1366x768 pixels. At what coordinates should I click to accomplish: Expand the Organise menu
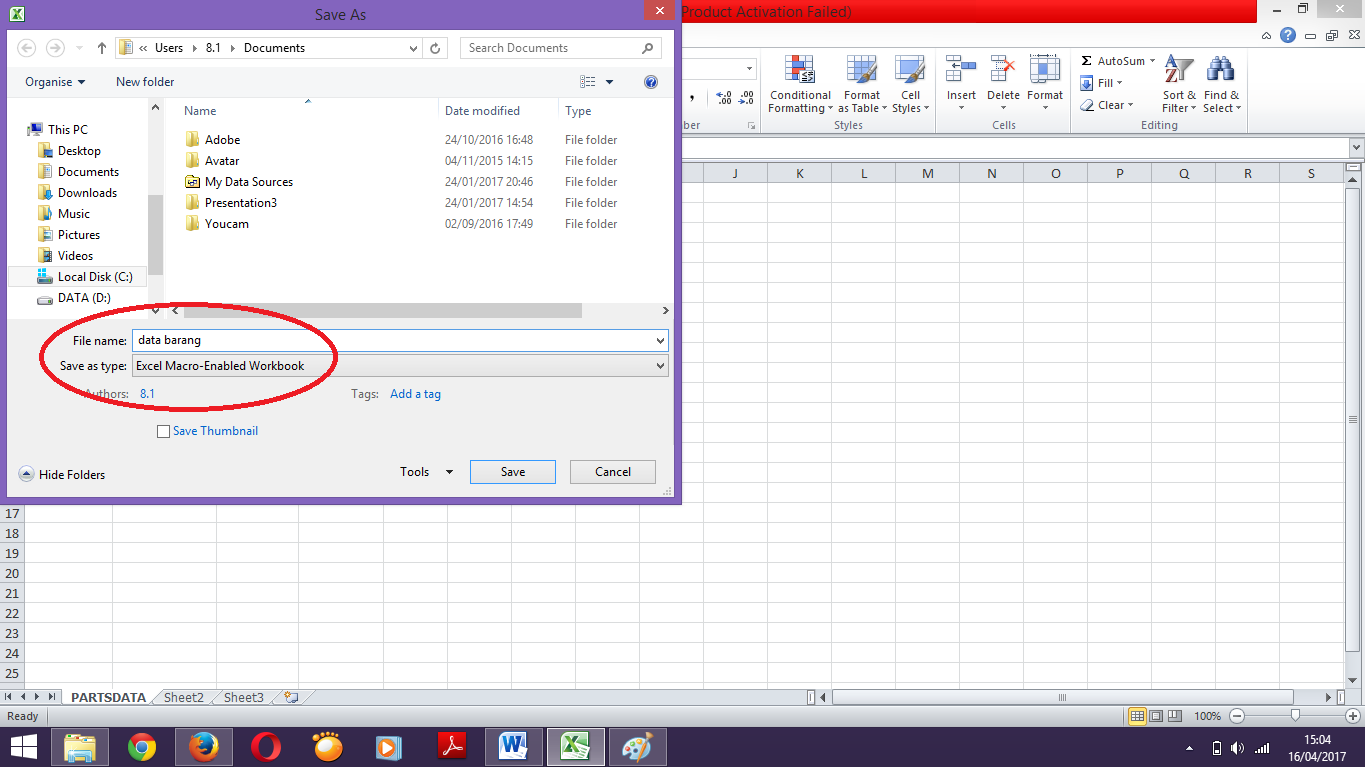(x=54, y=81)
